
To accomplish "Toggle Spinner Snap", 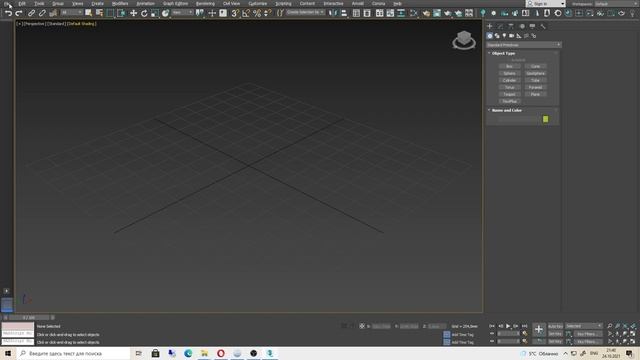I will tap(267, 13).
